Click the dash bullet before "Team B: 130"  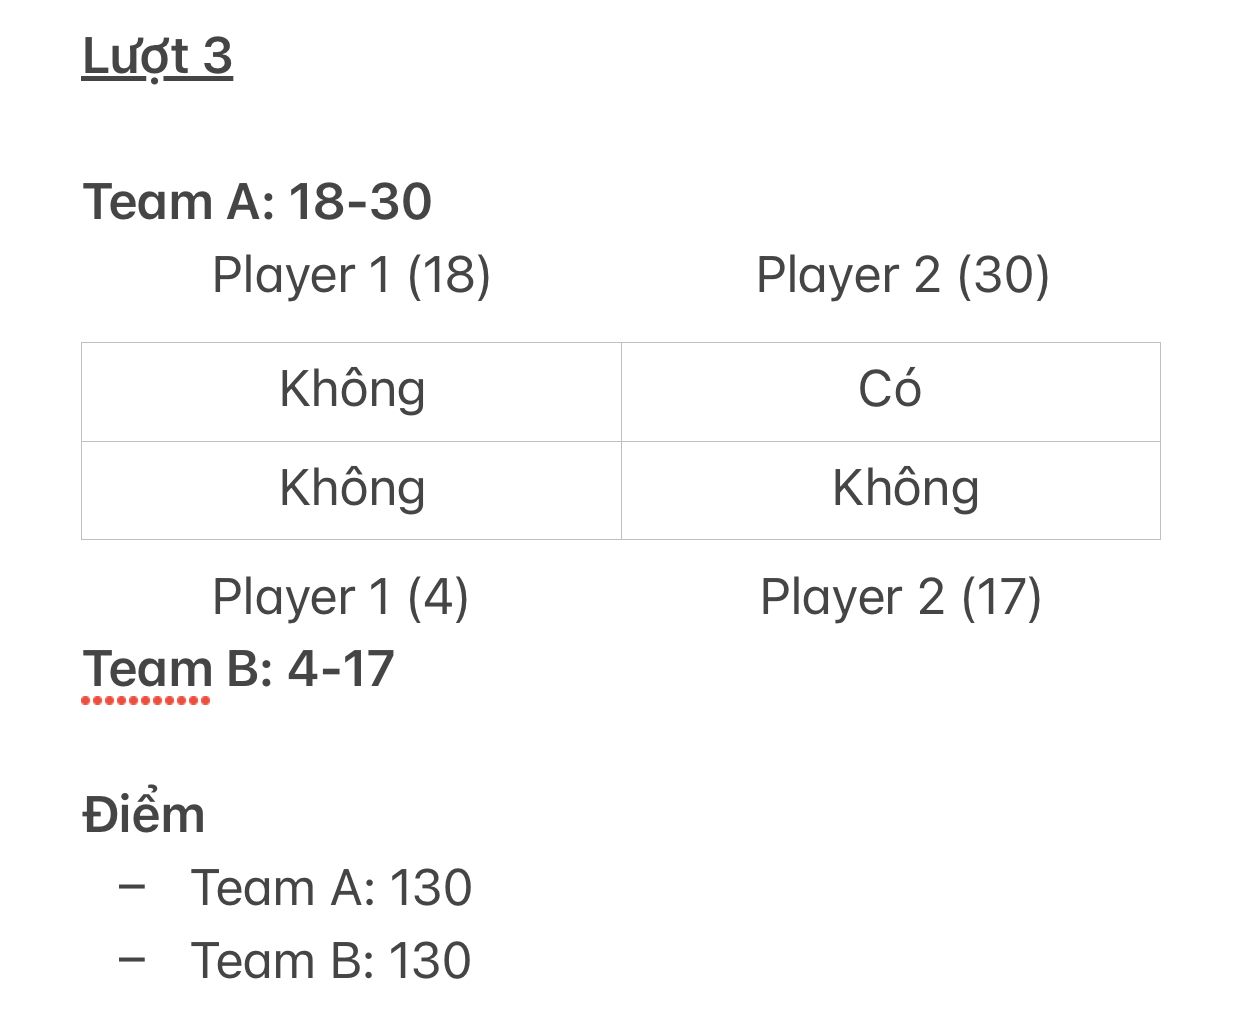(x=132, y=958)
